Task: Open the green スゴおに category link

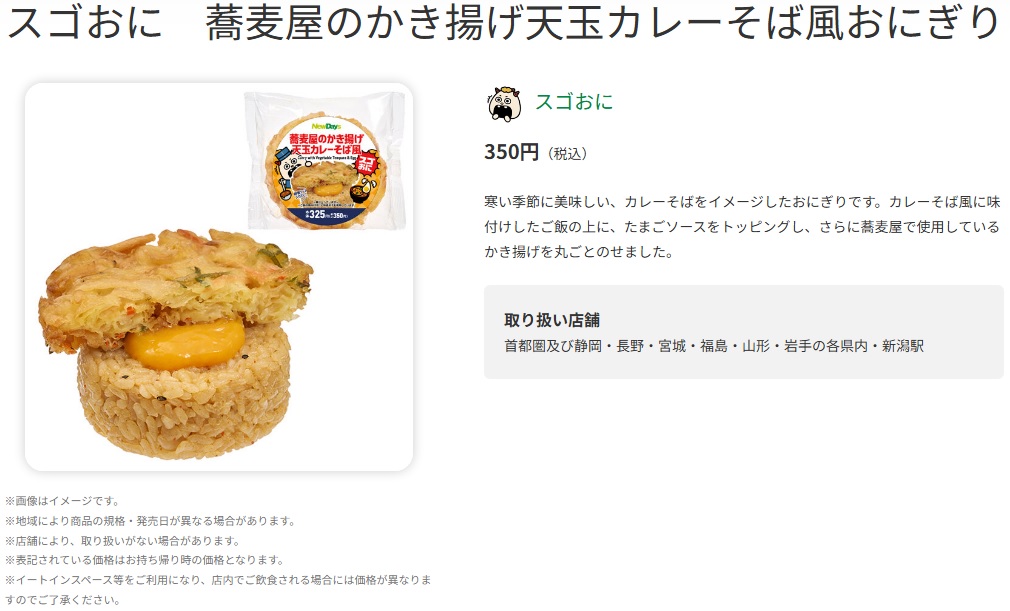Action: pos(574,102)
